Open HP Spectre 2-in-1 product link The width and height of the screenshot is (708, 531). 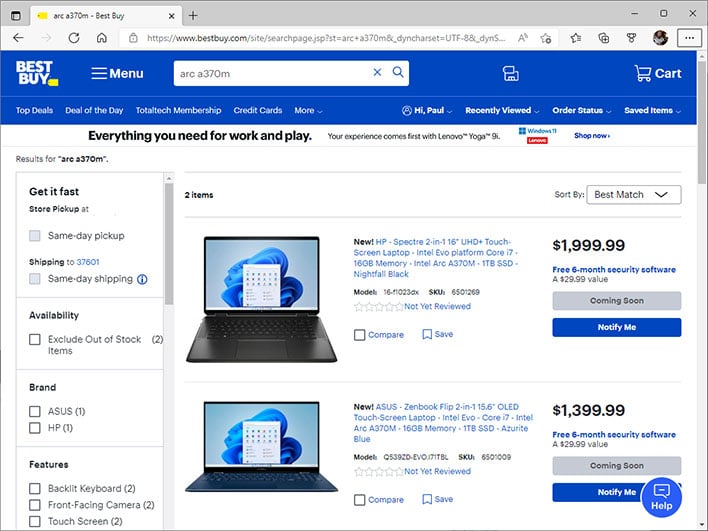pos(436,258)
